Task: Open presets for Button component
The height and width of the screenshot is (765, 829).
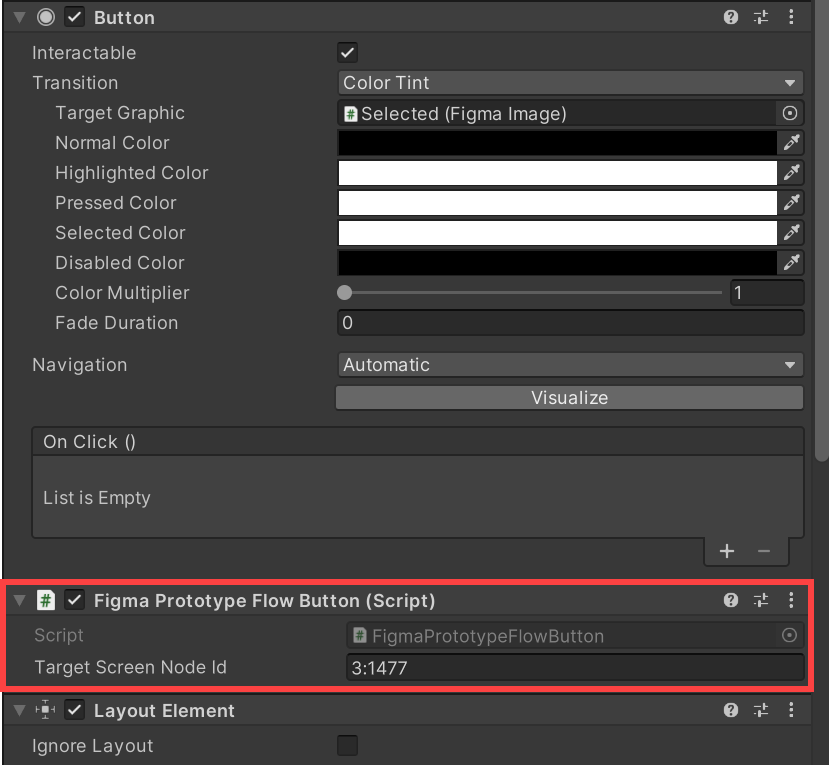Action: tap(761, 17)
